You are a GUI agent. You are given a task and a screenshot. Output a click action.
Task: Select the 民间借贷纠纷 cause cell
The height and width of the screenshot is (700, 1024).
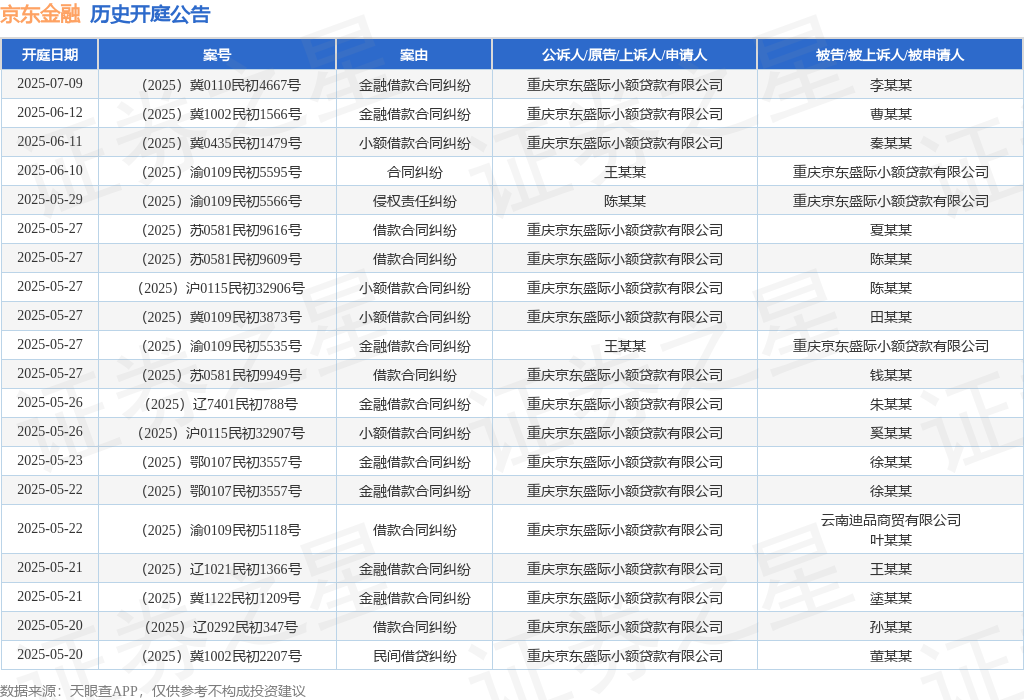pos(414,656)
